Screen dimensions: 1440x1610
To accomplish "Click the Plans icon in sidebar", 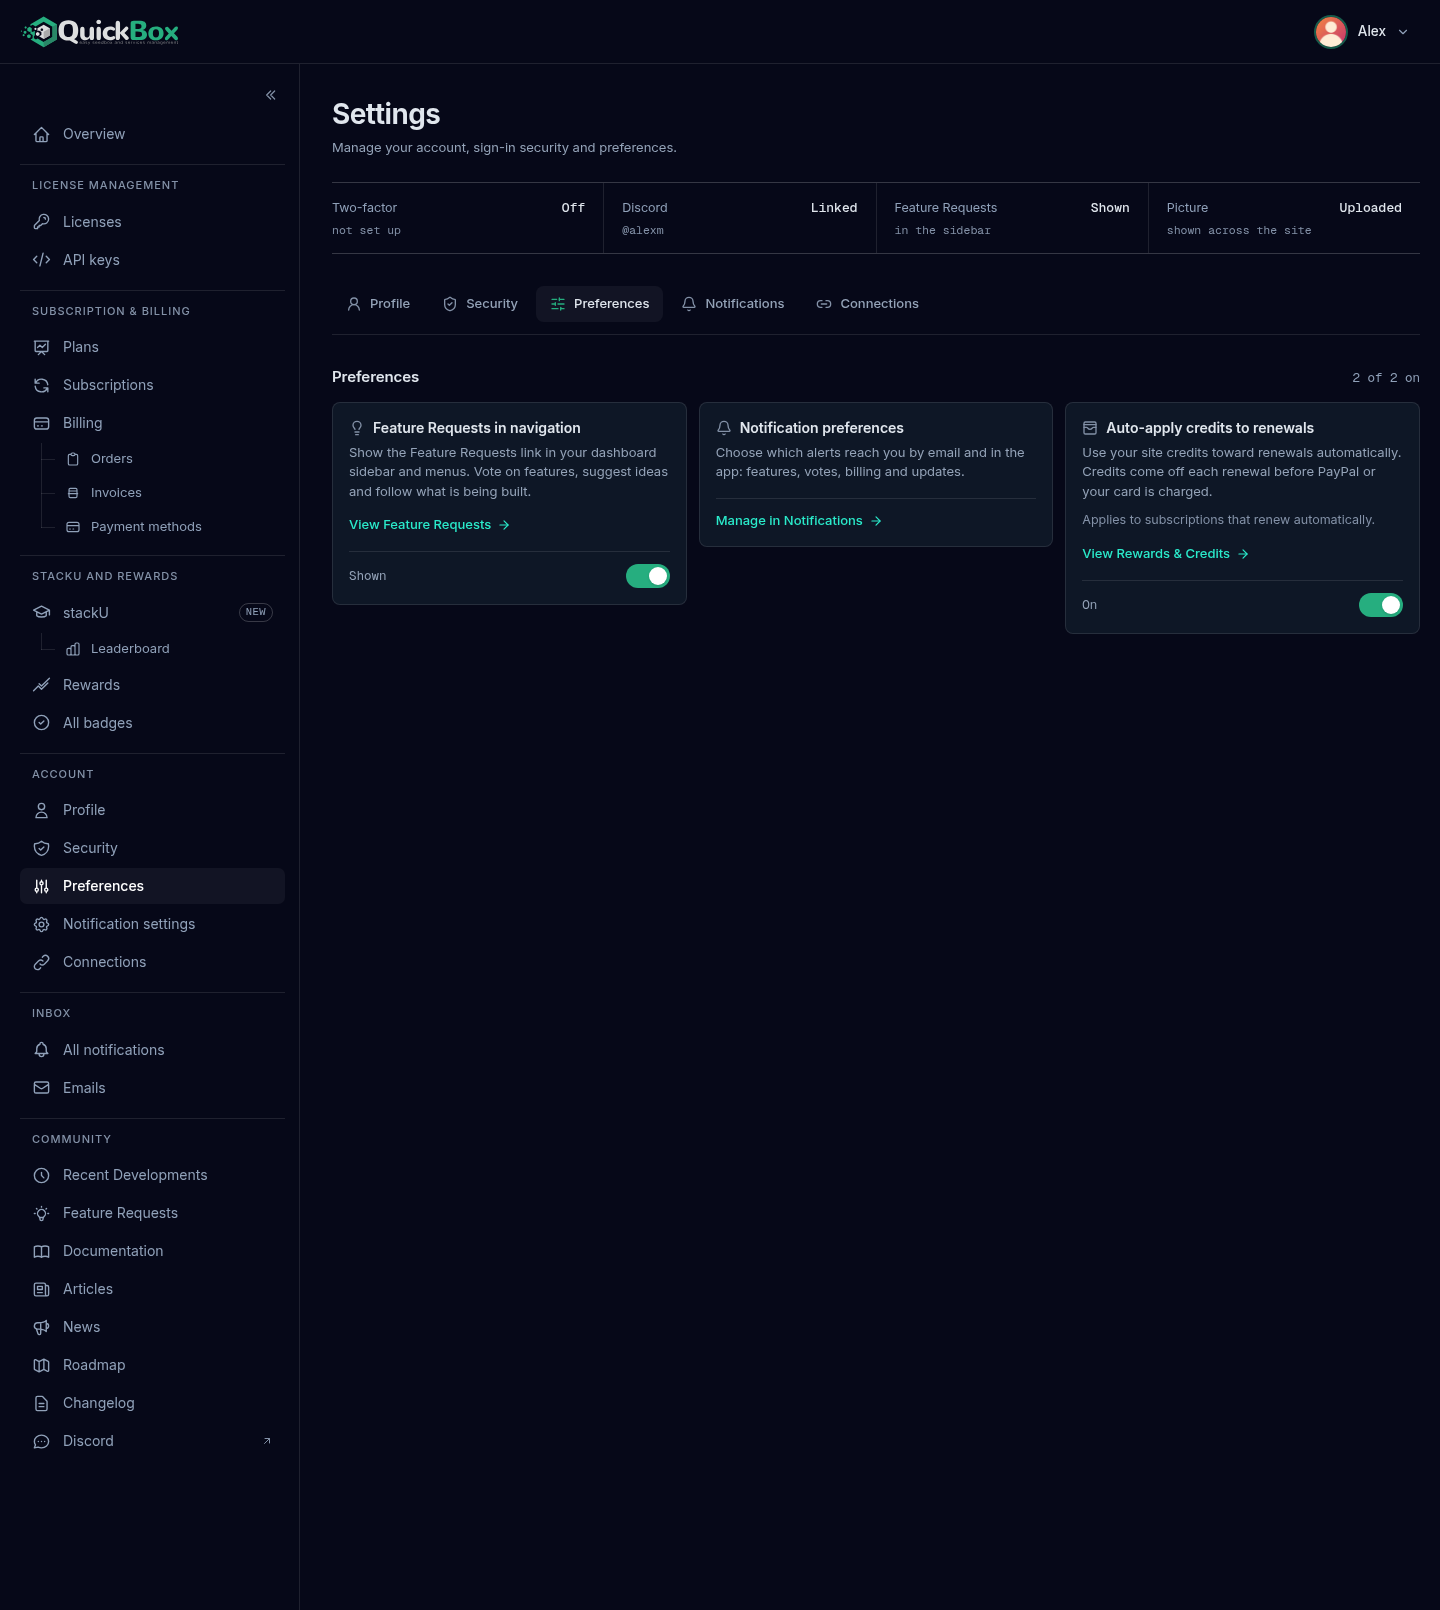I will 42,347.
